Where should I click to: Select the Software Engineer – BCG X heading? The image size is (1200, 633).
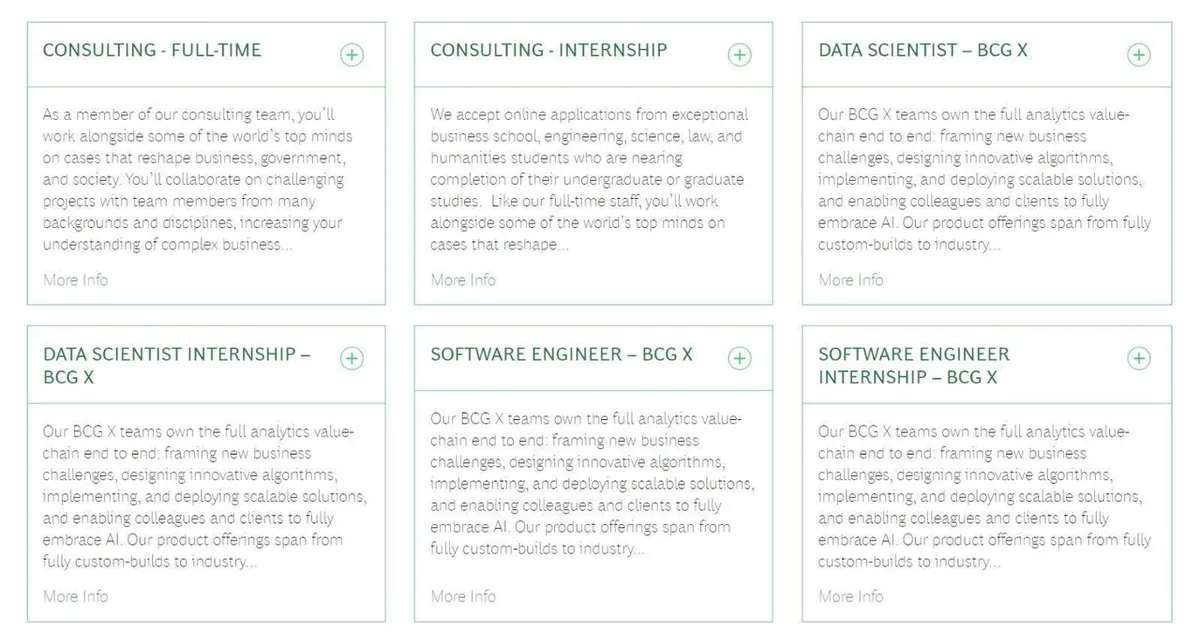click(561, 354)
